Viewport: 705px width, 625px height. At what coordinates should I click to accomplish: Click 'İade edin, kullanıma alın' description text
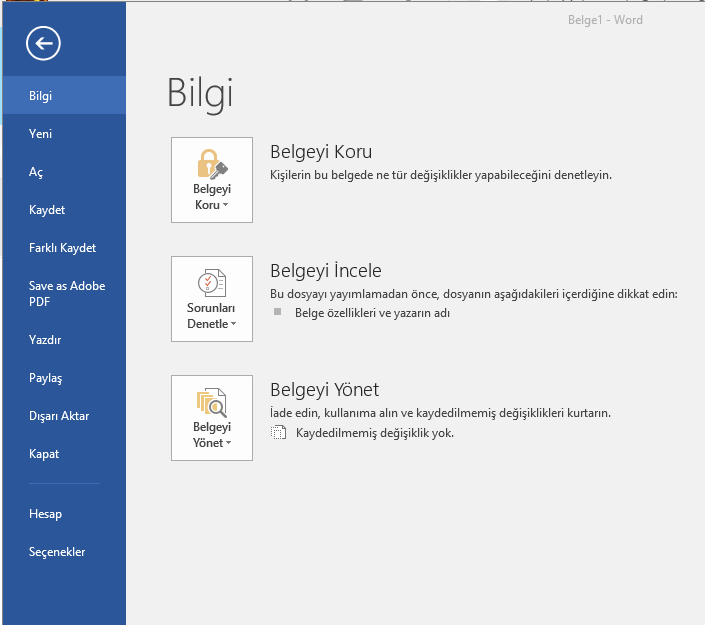point(440,413)
